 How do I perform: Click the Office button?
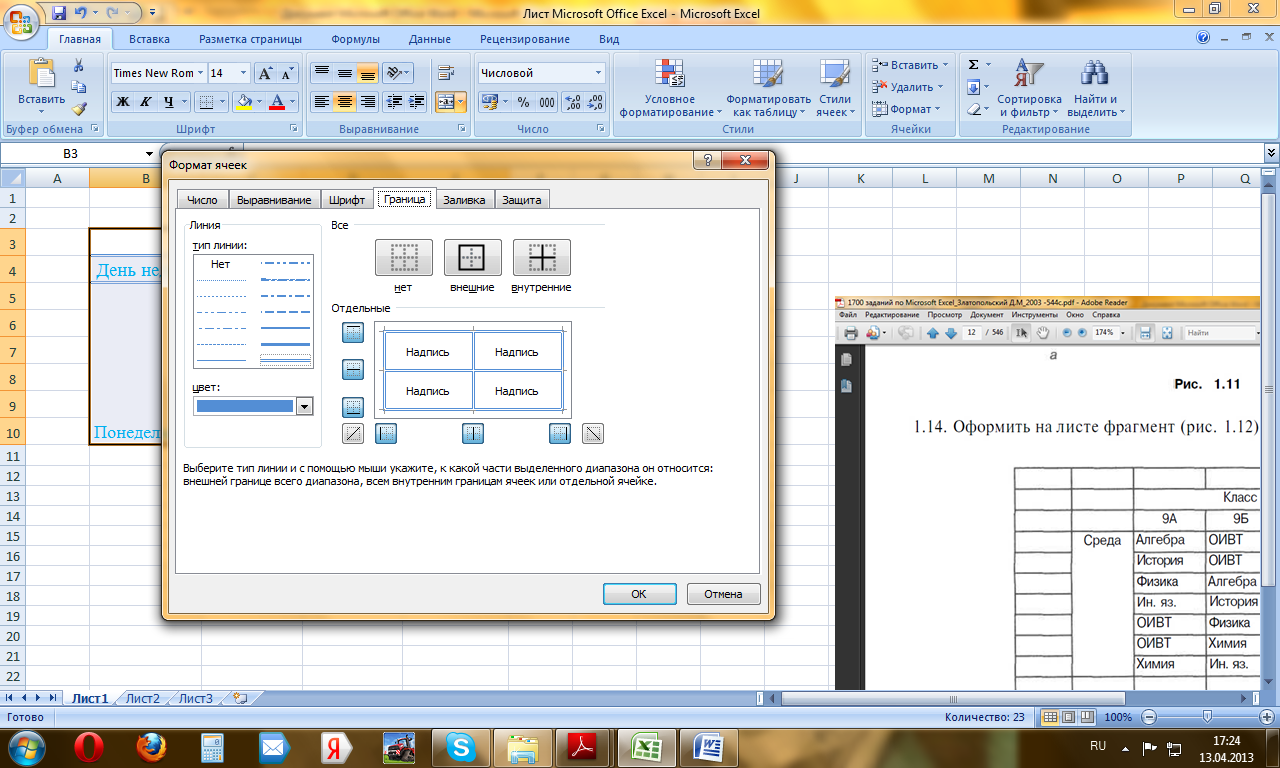pyautogui.click(x=22, y=22)
